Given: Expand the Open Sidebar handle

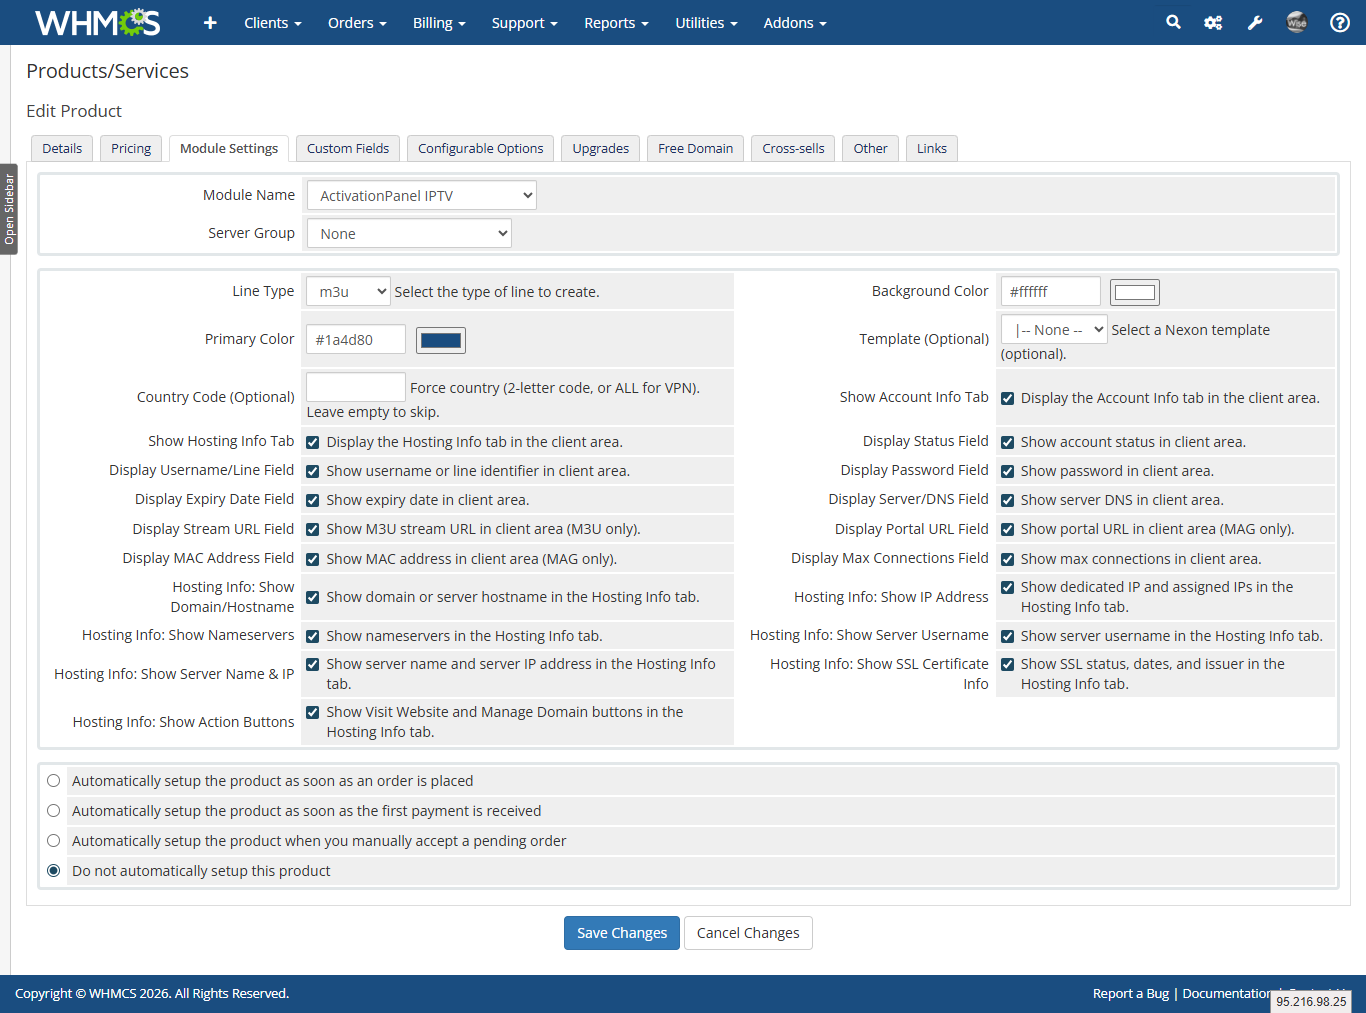Looking at the screenshot, I should point(9,209).
